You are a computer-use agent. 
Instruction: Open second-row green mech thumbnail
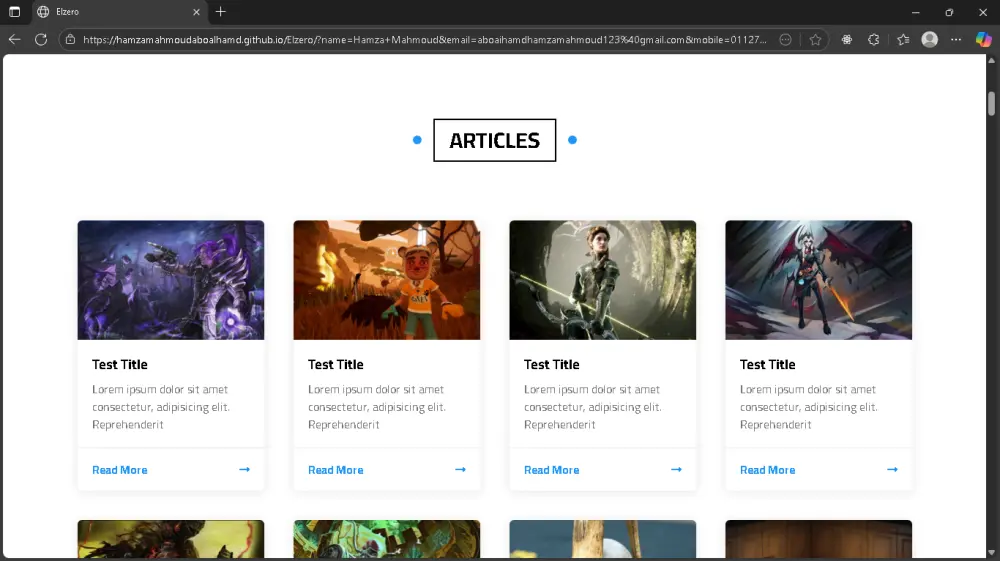(x=386, y=539)
